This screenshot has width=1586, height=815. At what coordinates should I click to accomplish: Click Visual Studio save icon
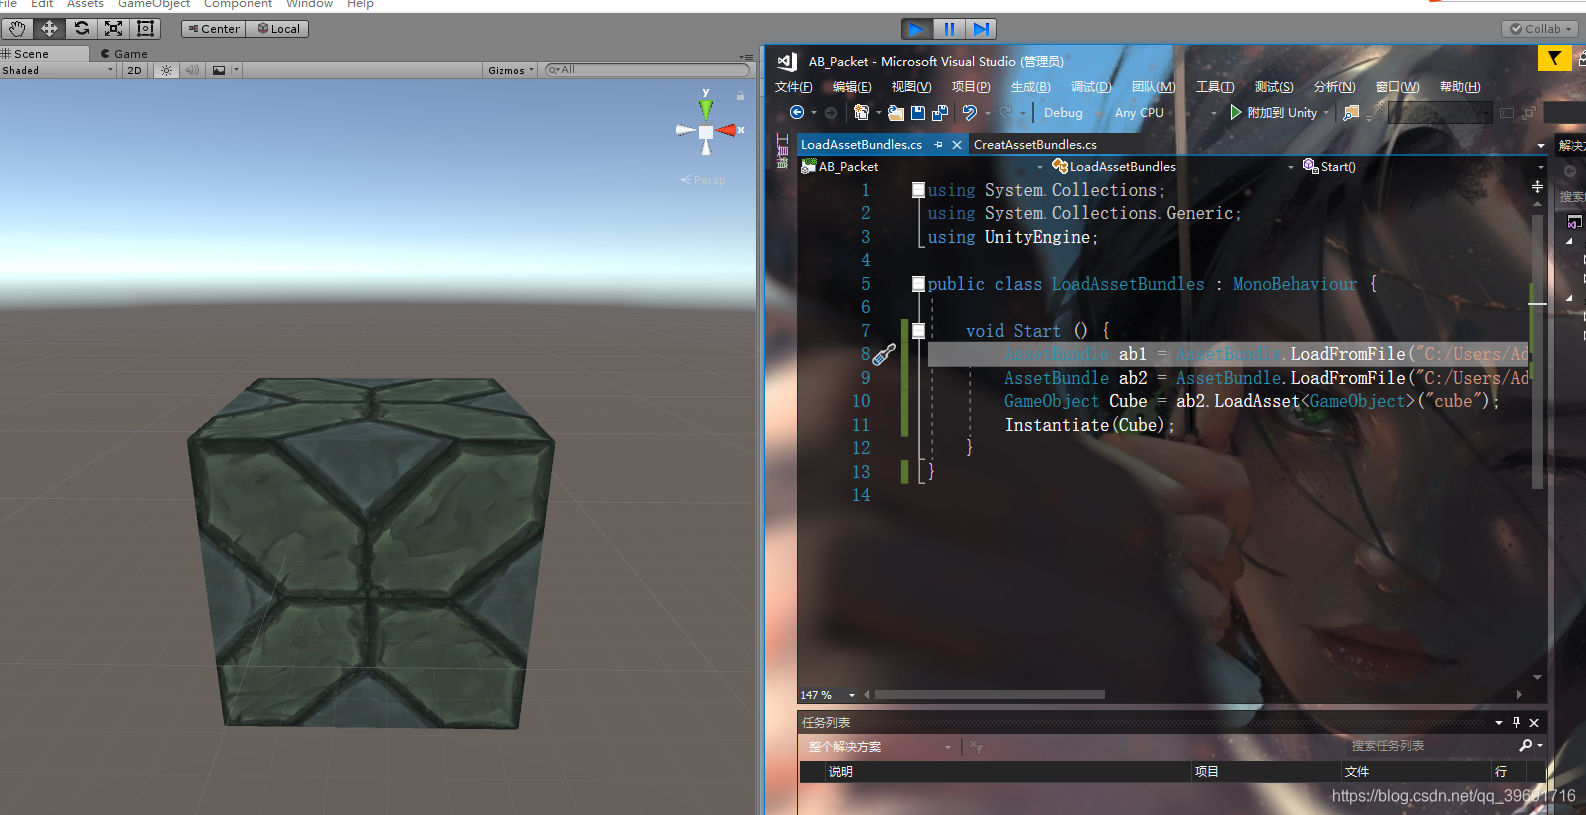pos(918,113)
